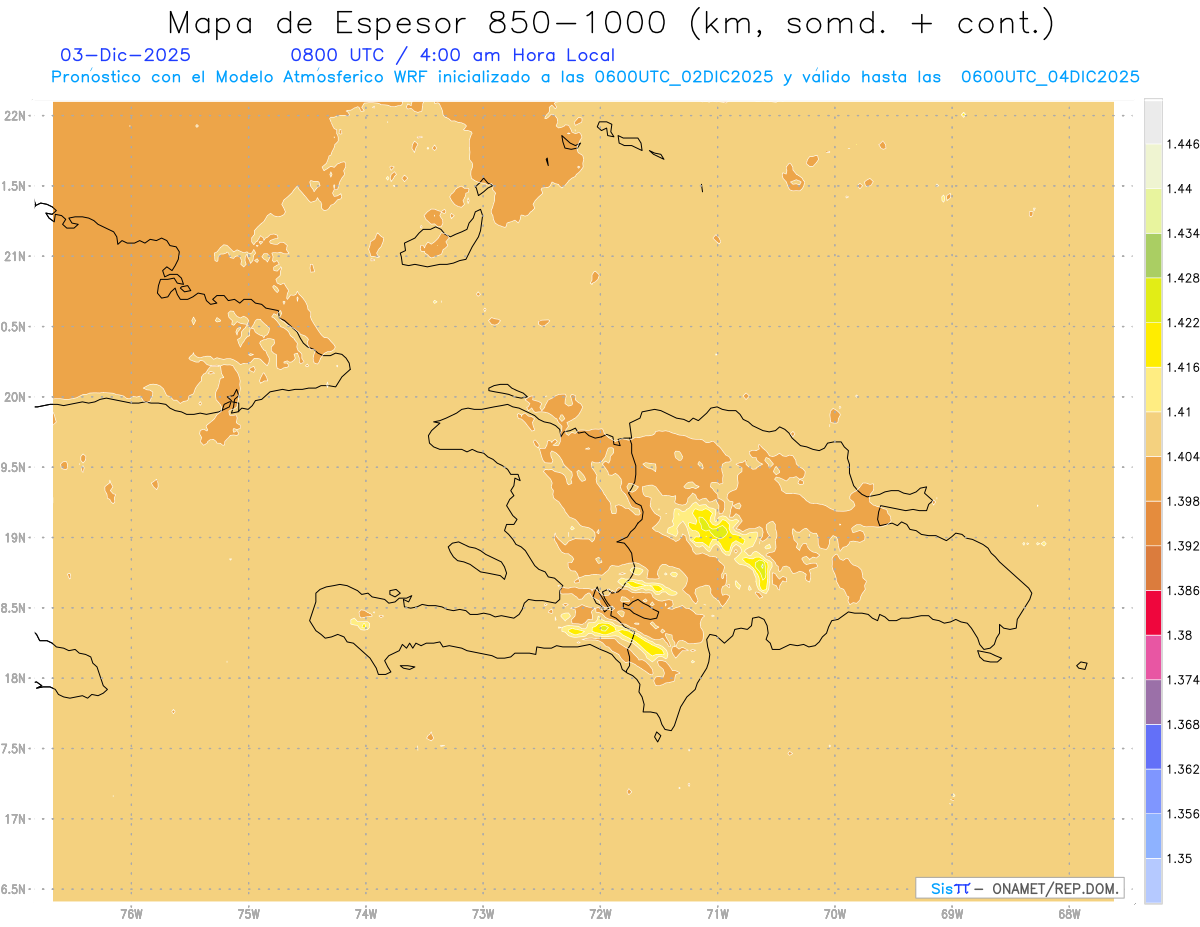This screenshot has height=927, width=1200.
Task: Click the forecast date '03-Dic-2025'
Action: click(126, 55)
